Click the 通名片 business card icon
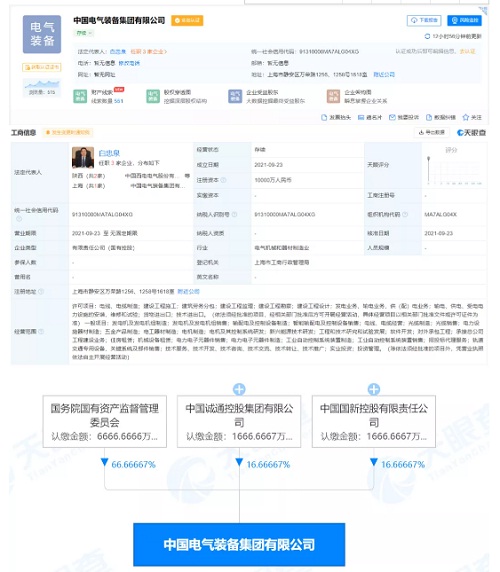This screenshot has width=500, height=572. click(x=361, y=117)
